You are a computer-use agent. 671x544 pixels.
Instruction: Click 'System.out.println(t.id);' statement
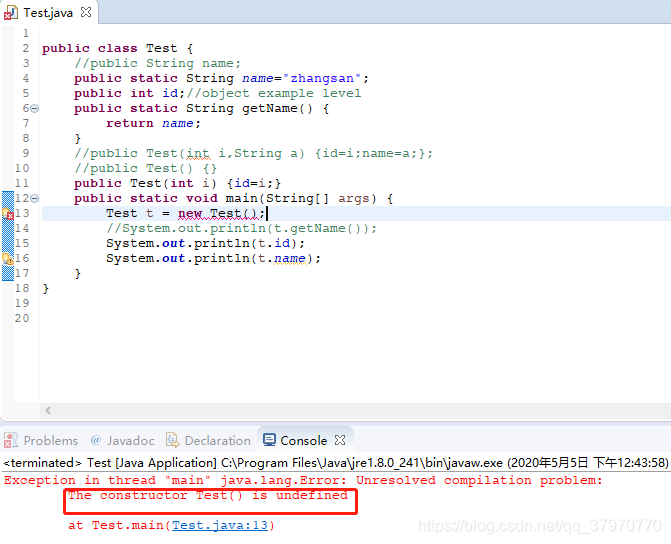[205, 243]
